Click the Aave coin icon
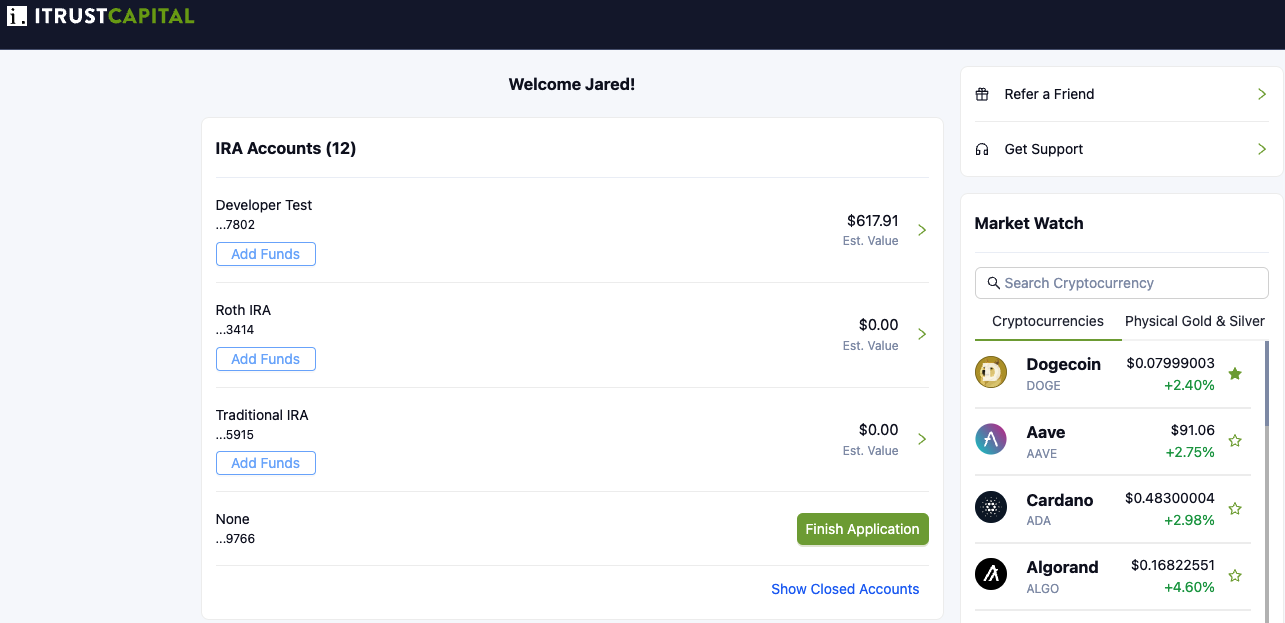The height and width of the screenshot is (623, 1285). tap(991, 440)
